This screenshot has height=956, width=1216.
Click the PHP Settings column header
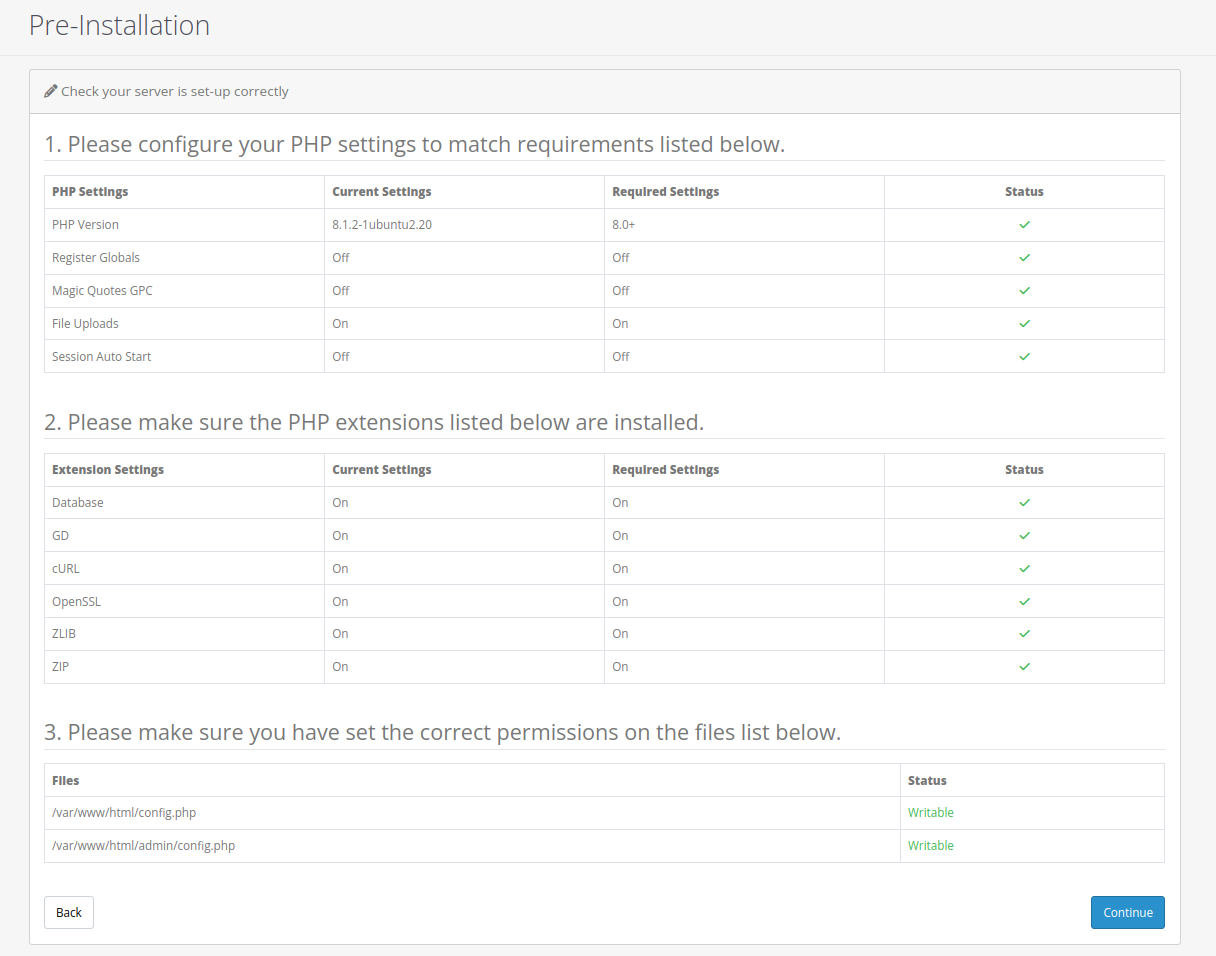(x=90, y=192)
